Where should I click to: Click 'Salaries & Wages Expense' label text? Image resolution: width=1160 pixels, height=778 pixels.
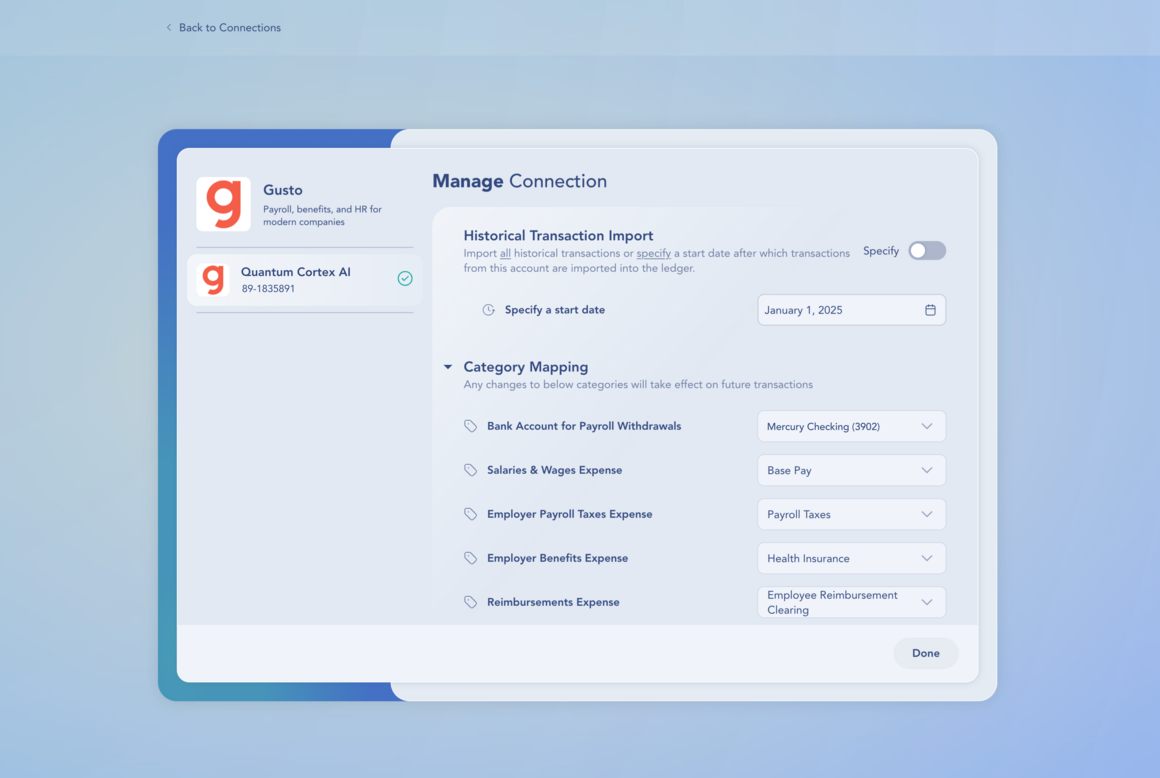pos(554,470)
